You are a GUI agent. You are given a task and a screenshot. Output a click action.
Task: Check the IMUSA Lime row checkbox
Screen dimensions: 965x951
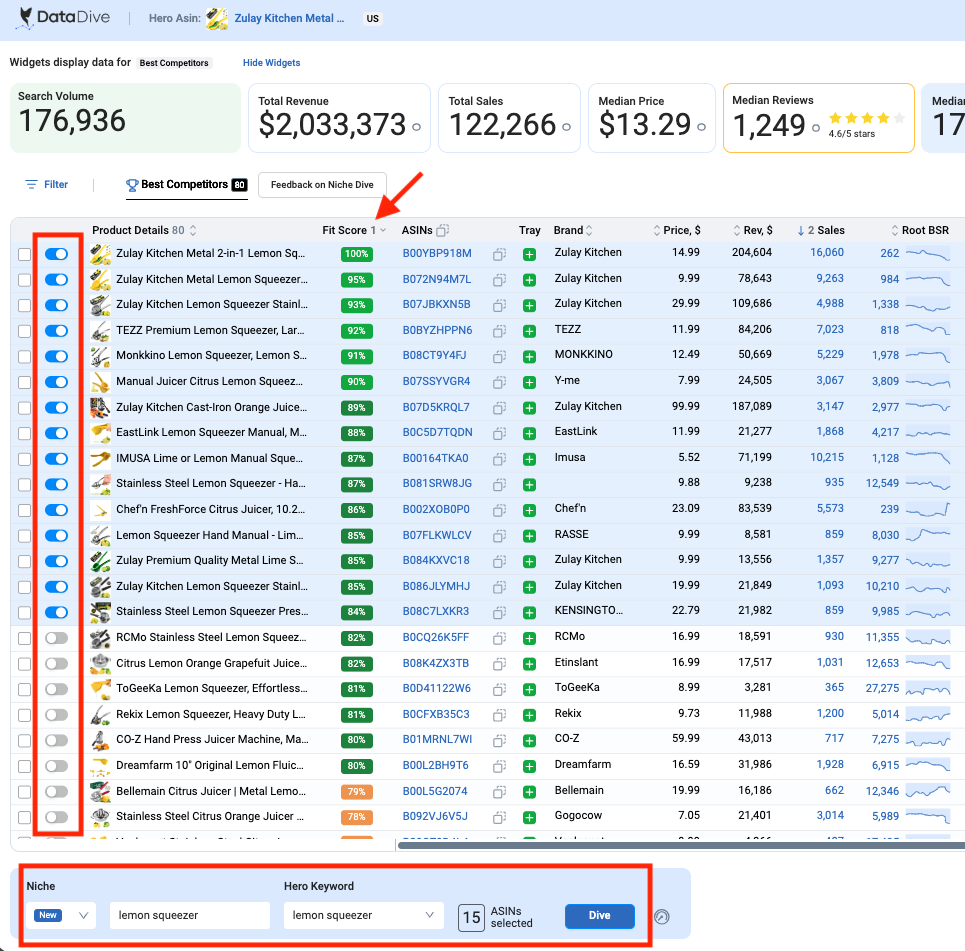(24, 459)
